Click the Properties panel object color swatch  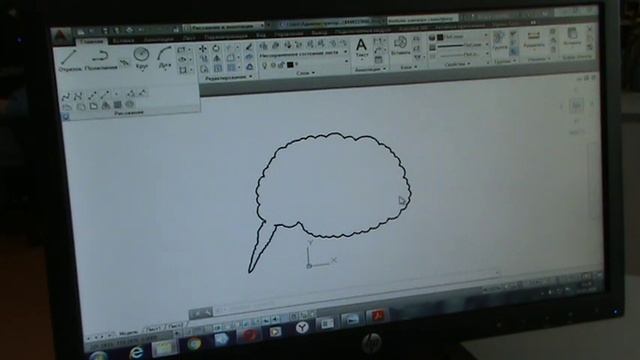[x=440, y=37]
